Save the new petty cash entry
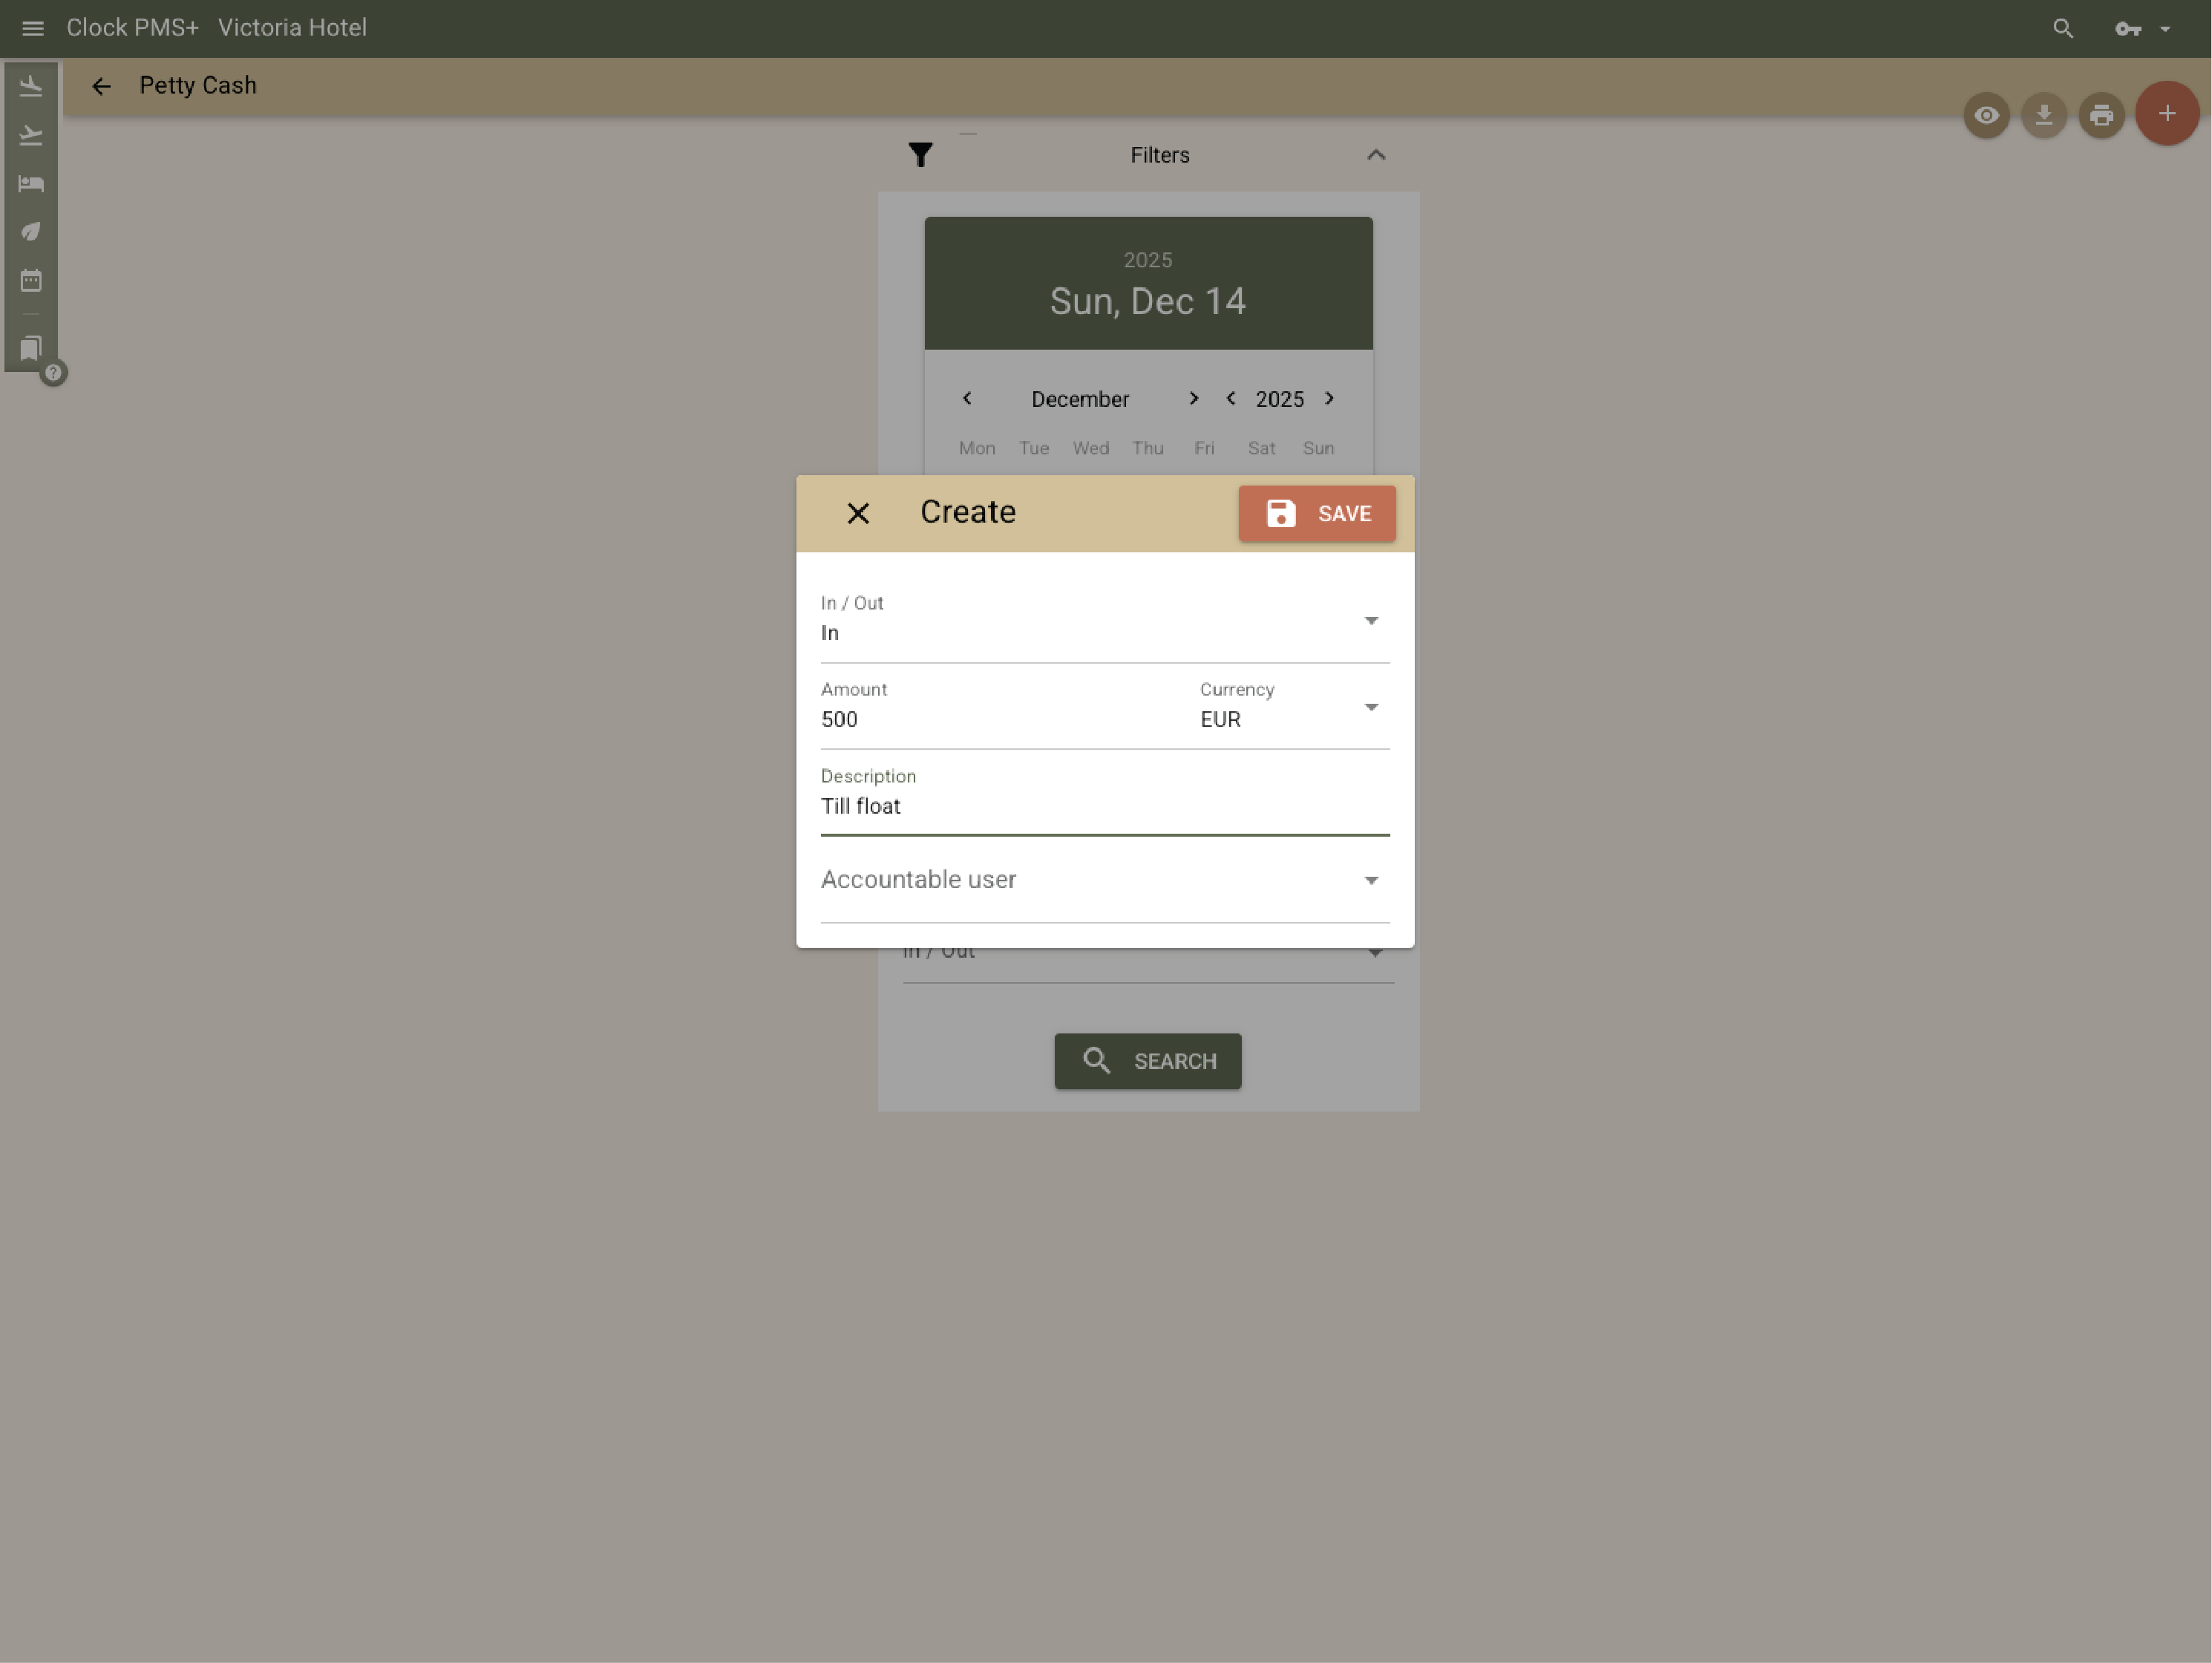This screenshot has height=1663, width=2212. (1316, 513)
